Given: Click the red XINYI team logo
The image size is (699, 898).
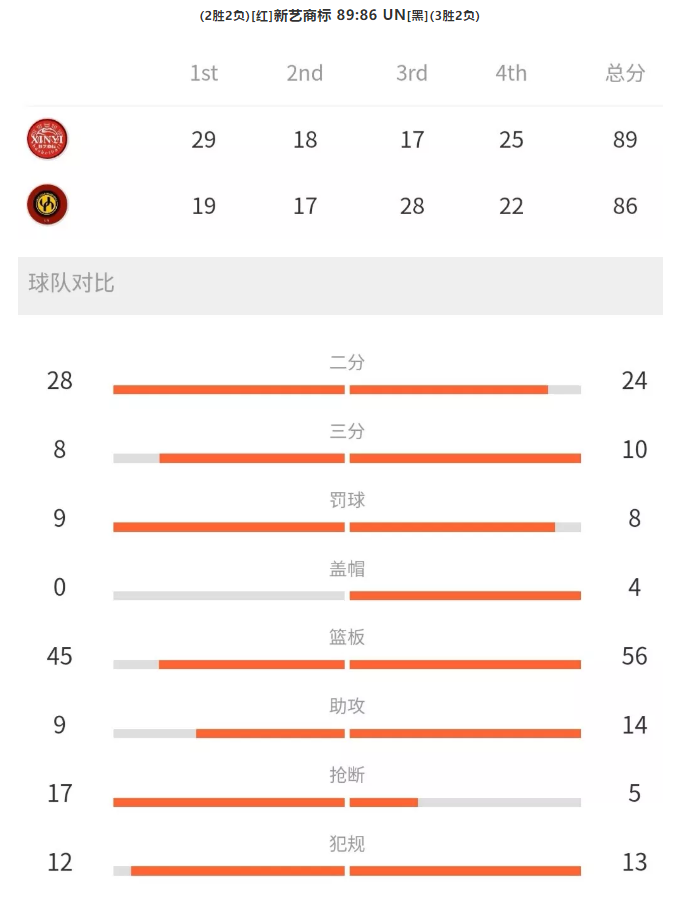Looking at the screenshot, I should pyautogui.click(x=48, y=139).
